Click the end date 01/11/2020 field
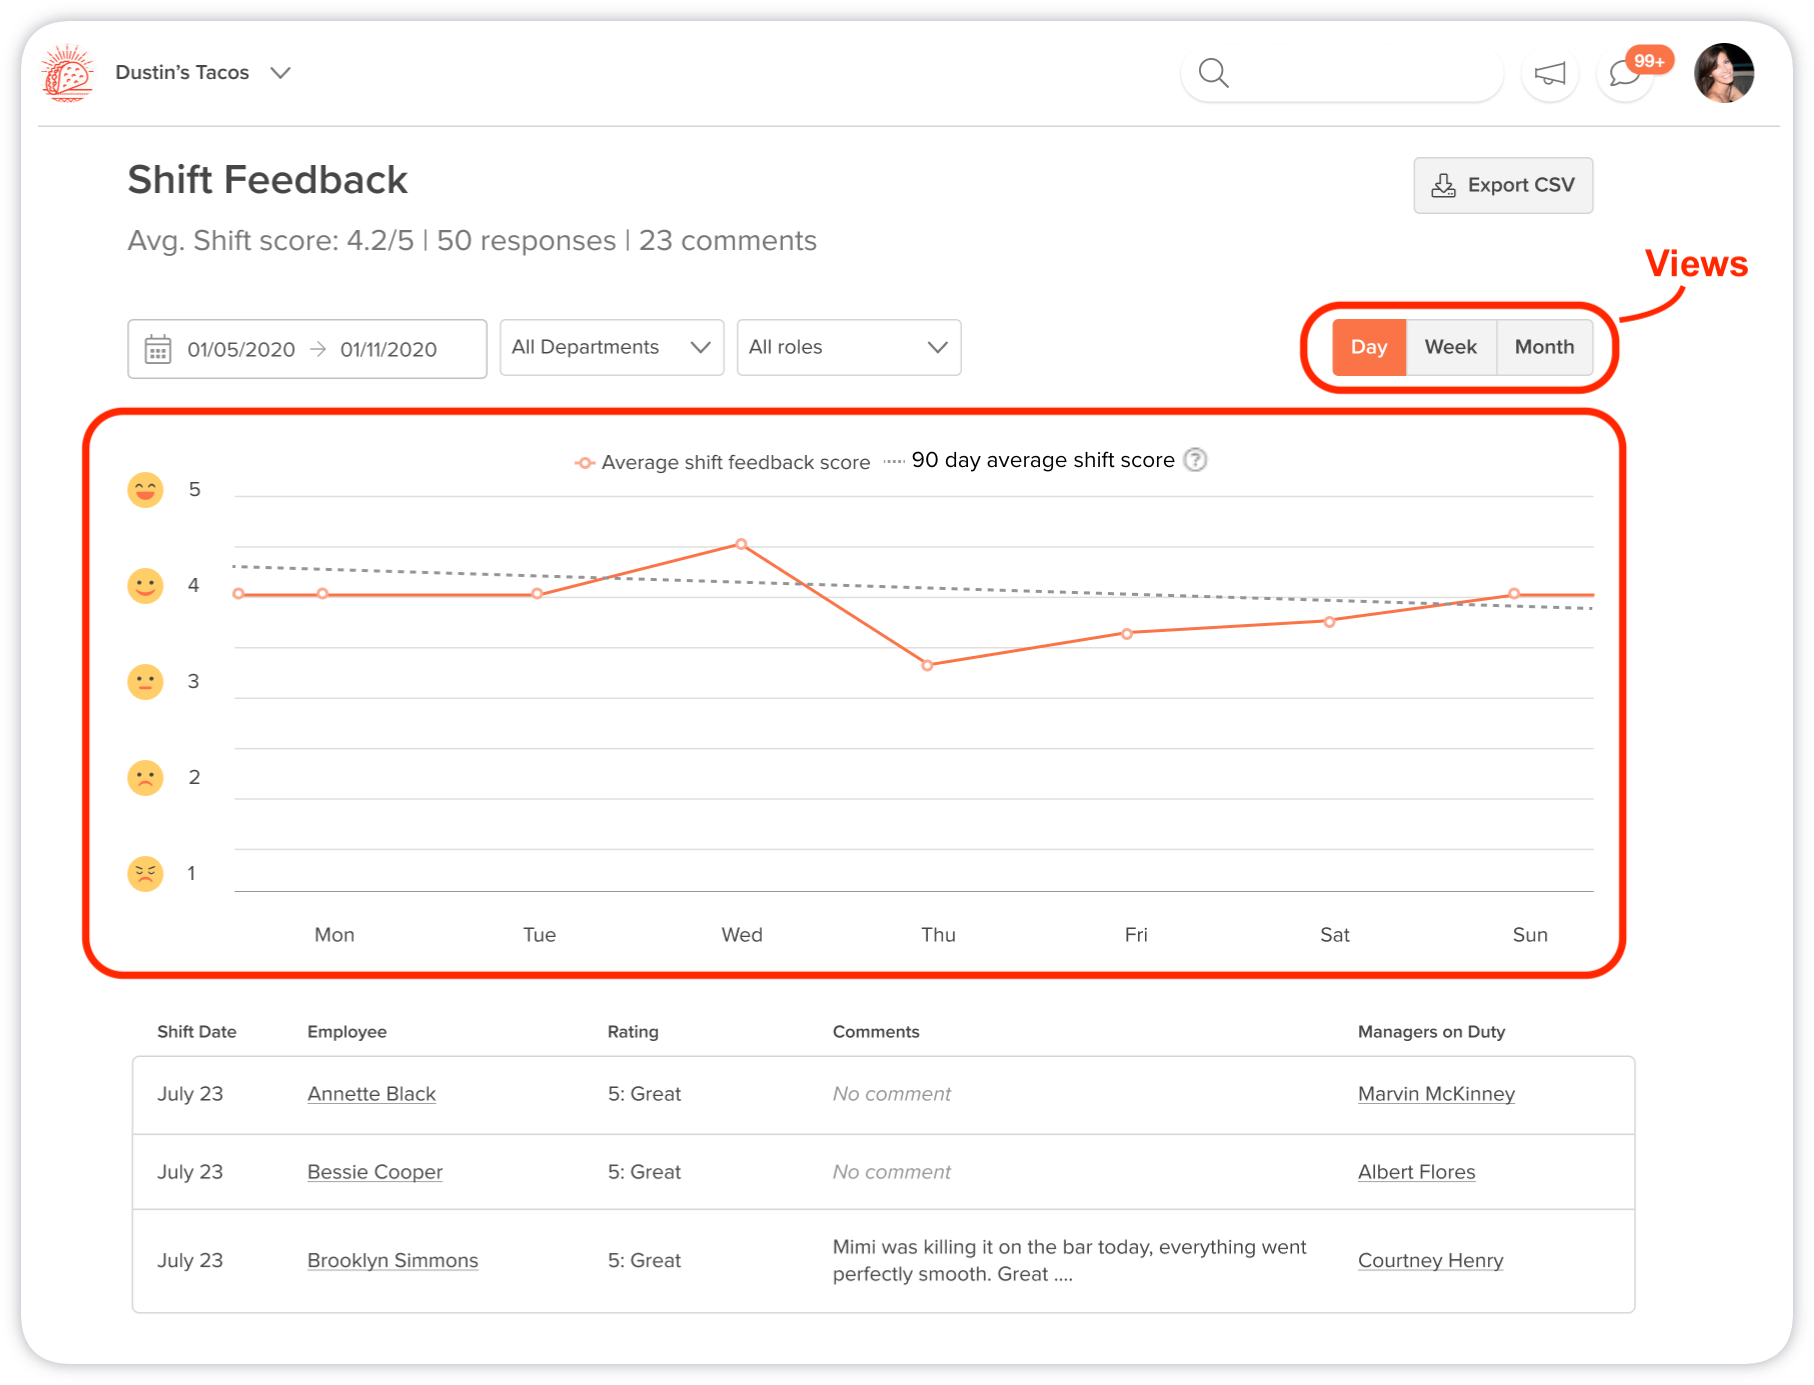This screenshot has height=1385, width=1814. [388, 349]
